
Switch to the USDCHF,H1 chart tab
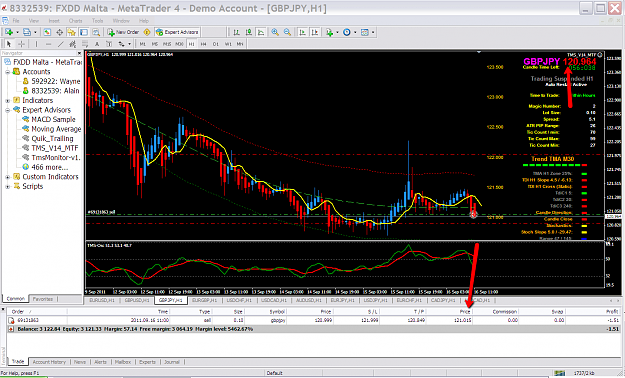[x=239, y=300]
